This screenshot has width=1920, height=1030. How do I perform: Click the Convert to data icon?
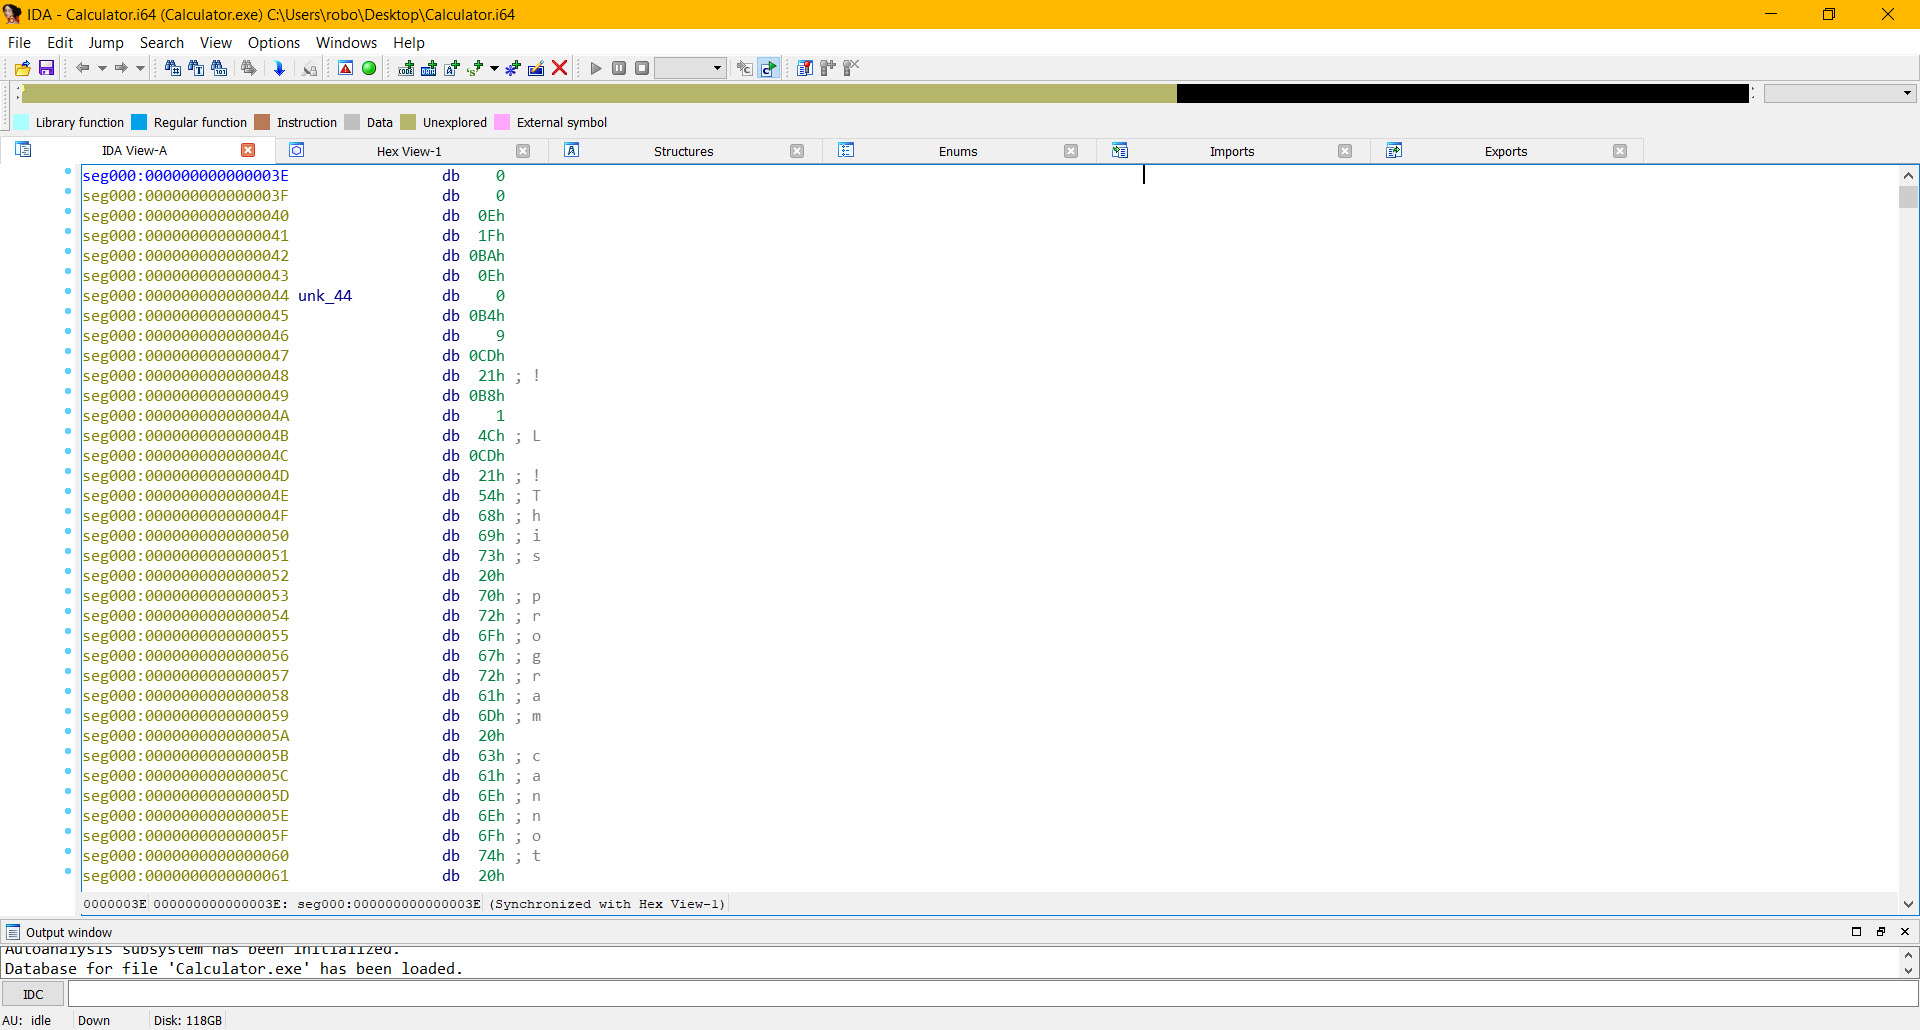(429, 68)
